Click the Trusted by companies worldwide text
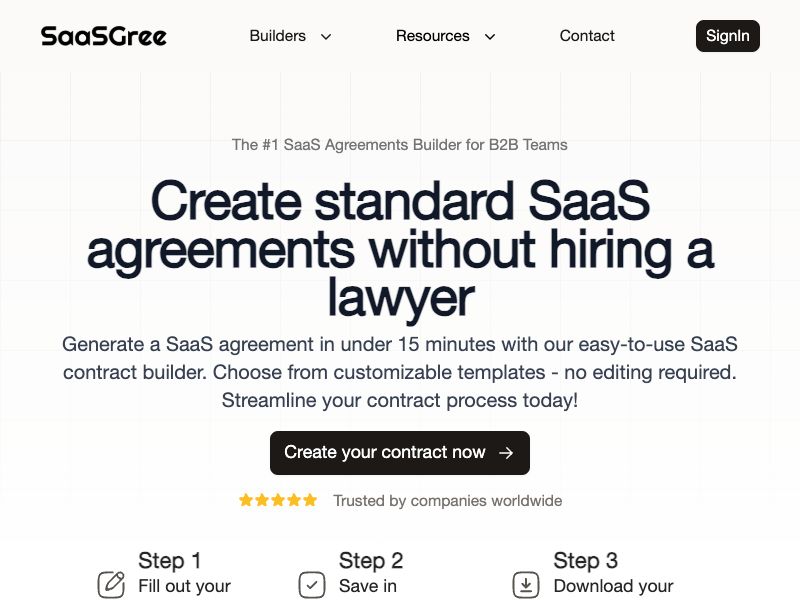 pyautogui.click(x=447, y=500)
